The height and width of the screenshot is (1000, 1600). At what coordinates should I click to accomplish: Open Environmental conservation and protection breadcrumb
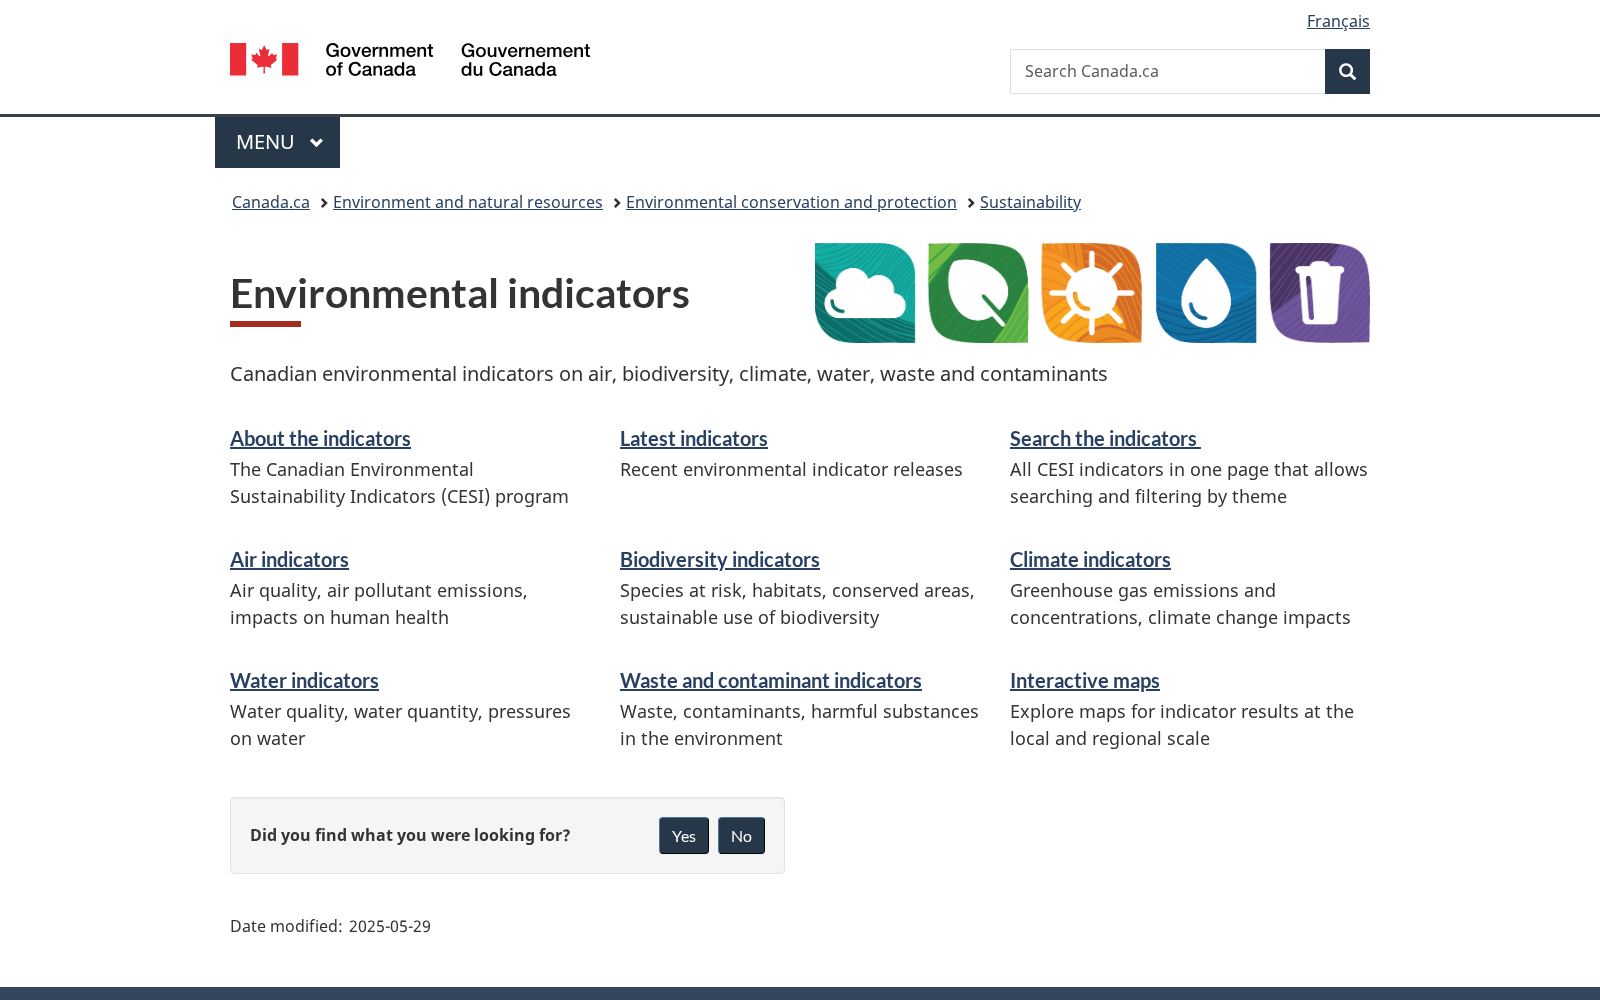[x=791, y=202]
